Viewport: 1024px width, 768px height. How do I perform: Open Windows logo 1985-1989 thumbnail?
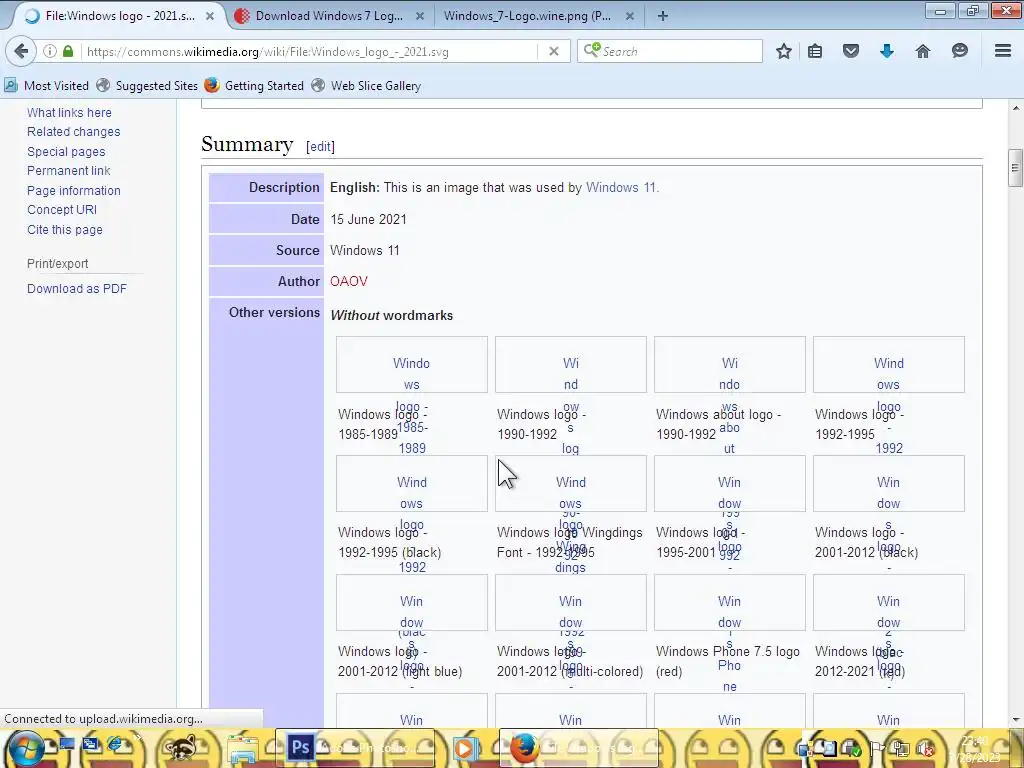point(411,364)
